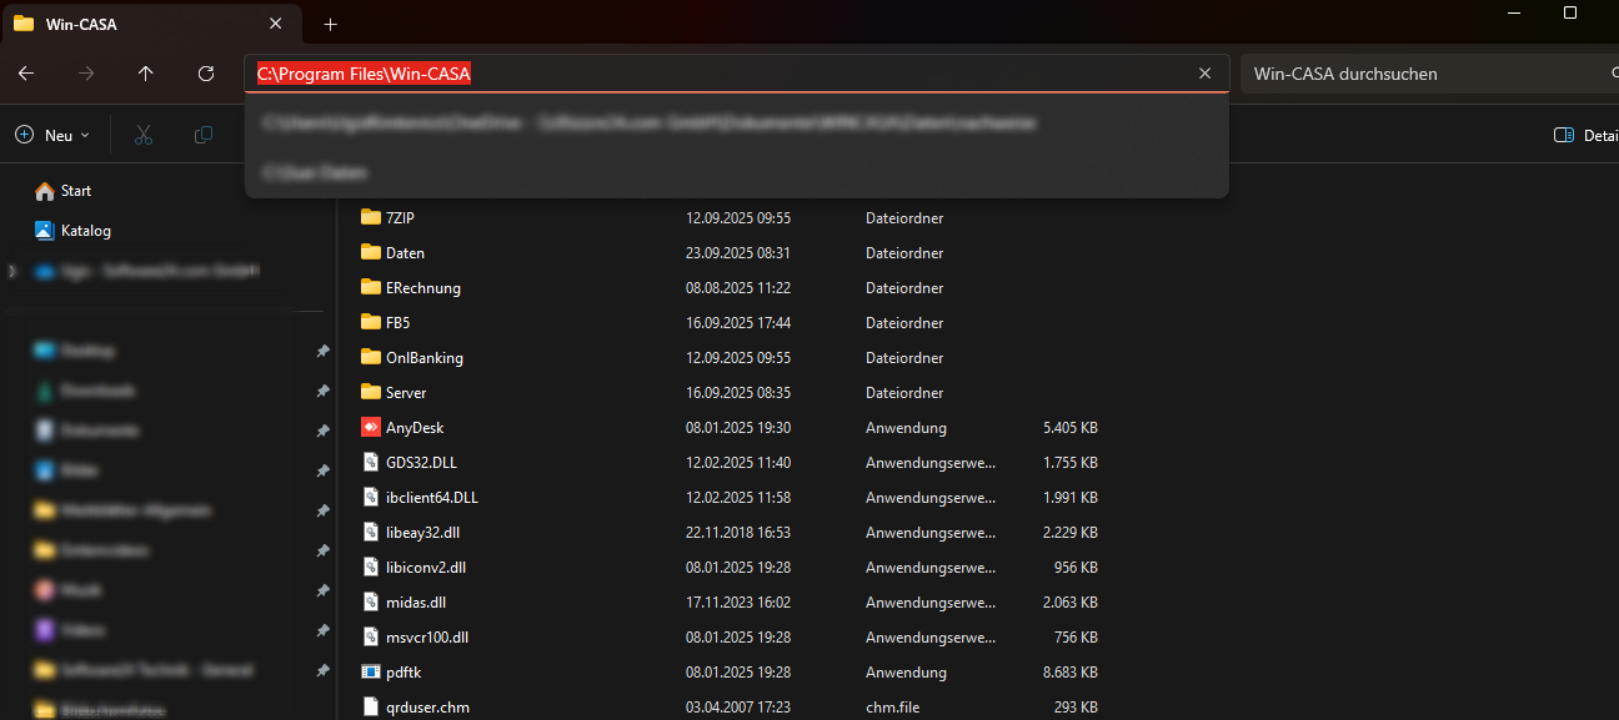
Task: Choose the second blurred address suggestion
Action: coord(737,173)
